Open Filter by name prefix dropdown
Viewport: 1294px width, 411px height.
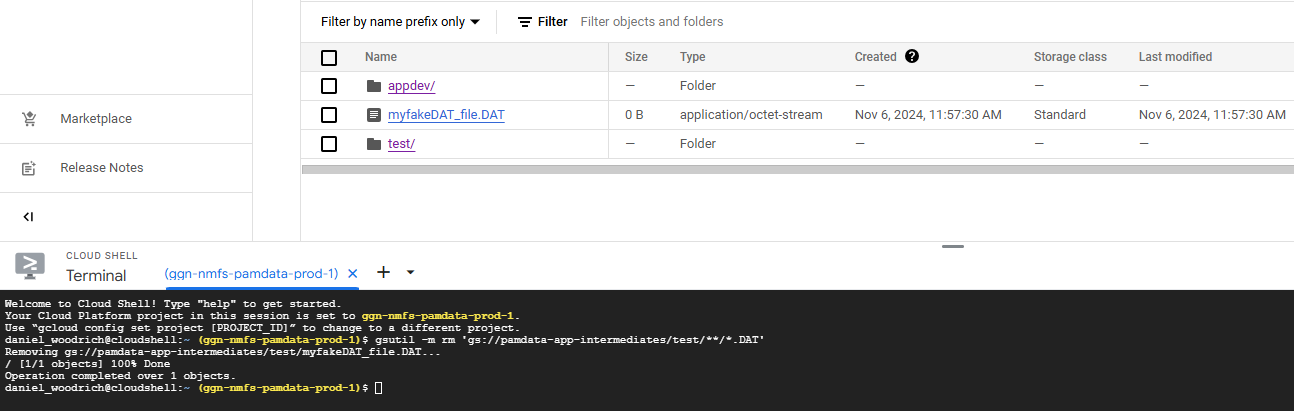pyautogui.click(x=400, y=22)
